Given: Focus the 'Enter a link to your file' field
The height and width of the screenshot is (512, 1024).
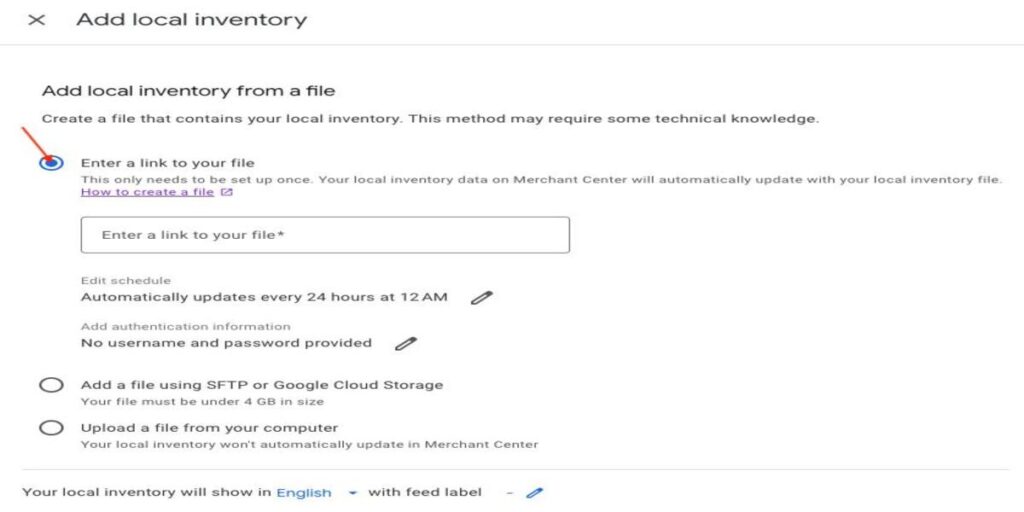Looking at the screenshot, I should click(325, 234).
